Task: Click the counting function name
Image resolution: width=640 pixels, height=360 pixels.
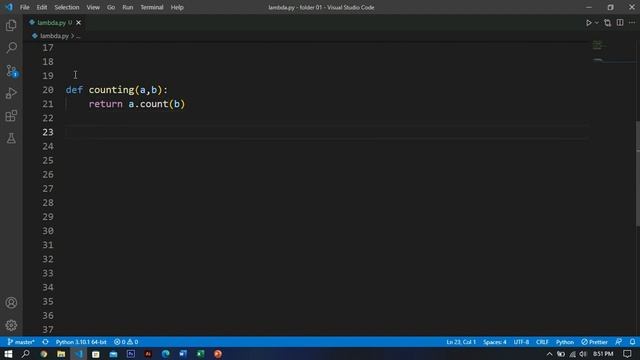Action: pyautogui.click(x=111, y=90)
